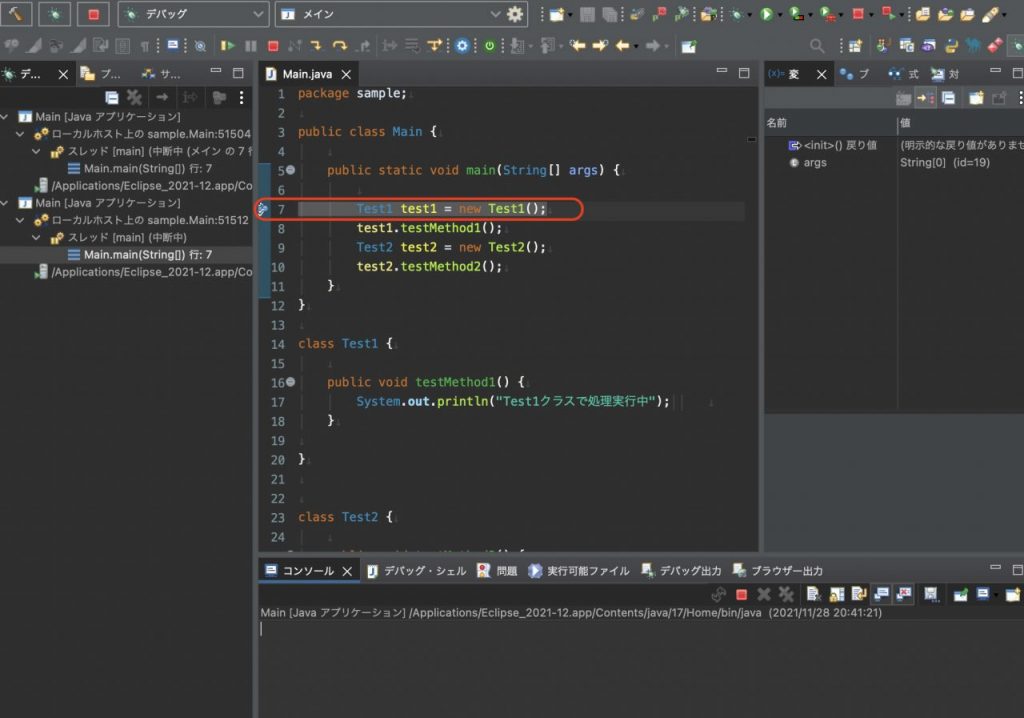Save console output with the disk icon
Image resolution: width=1024 pixels, height=718 pixels.
click(x=931, y=593)
